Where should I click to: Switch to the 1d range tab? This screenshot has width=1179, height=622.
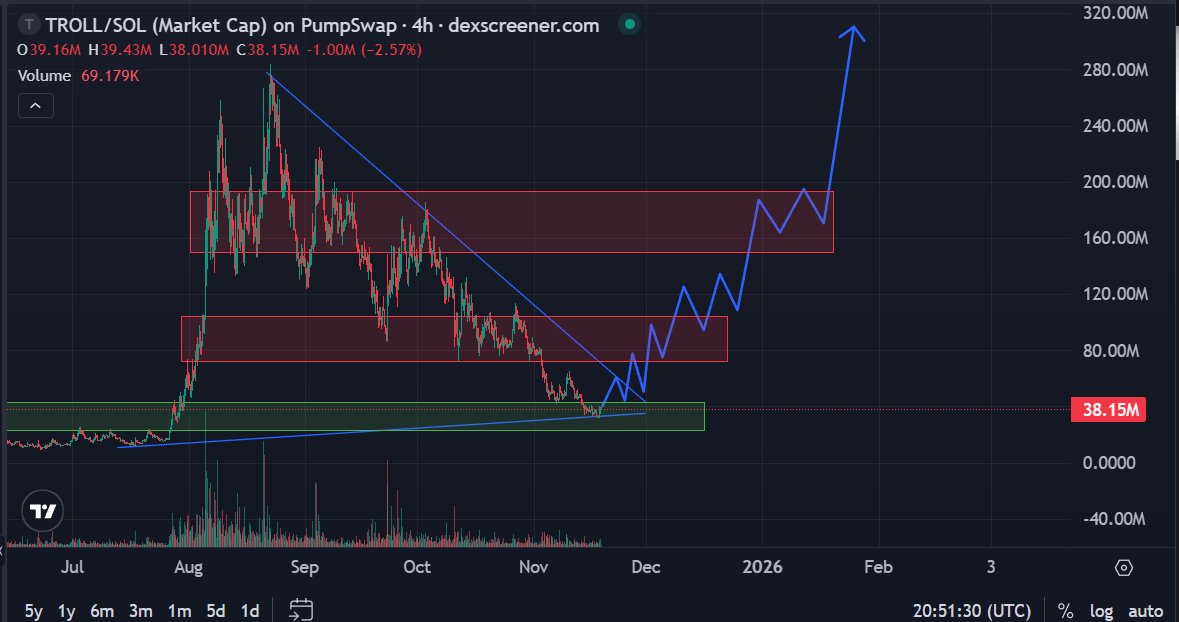coord(249,609)
